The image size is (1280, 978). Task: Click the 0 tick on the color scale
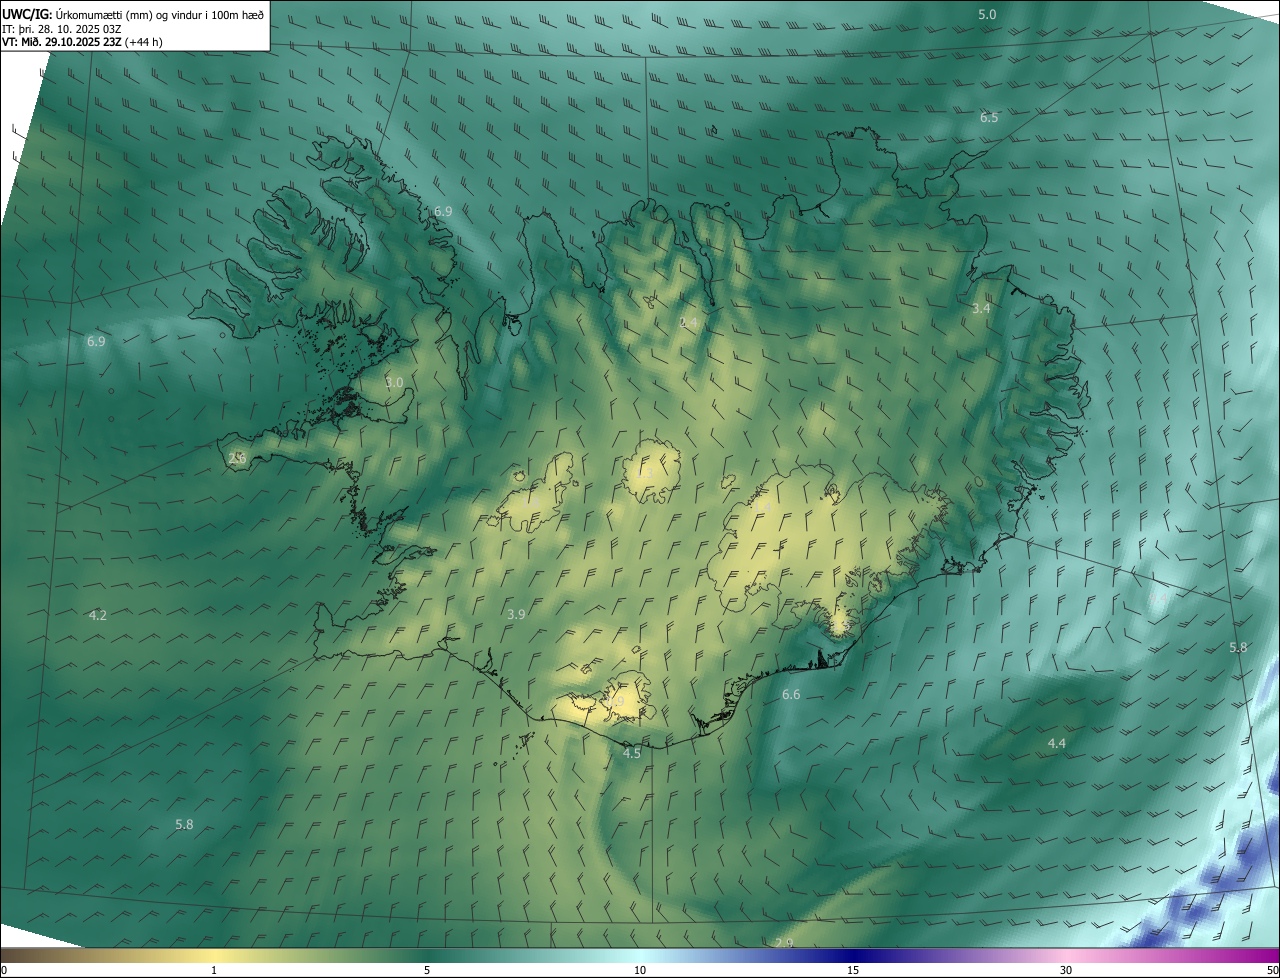[x=4, y=970]
